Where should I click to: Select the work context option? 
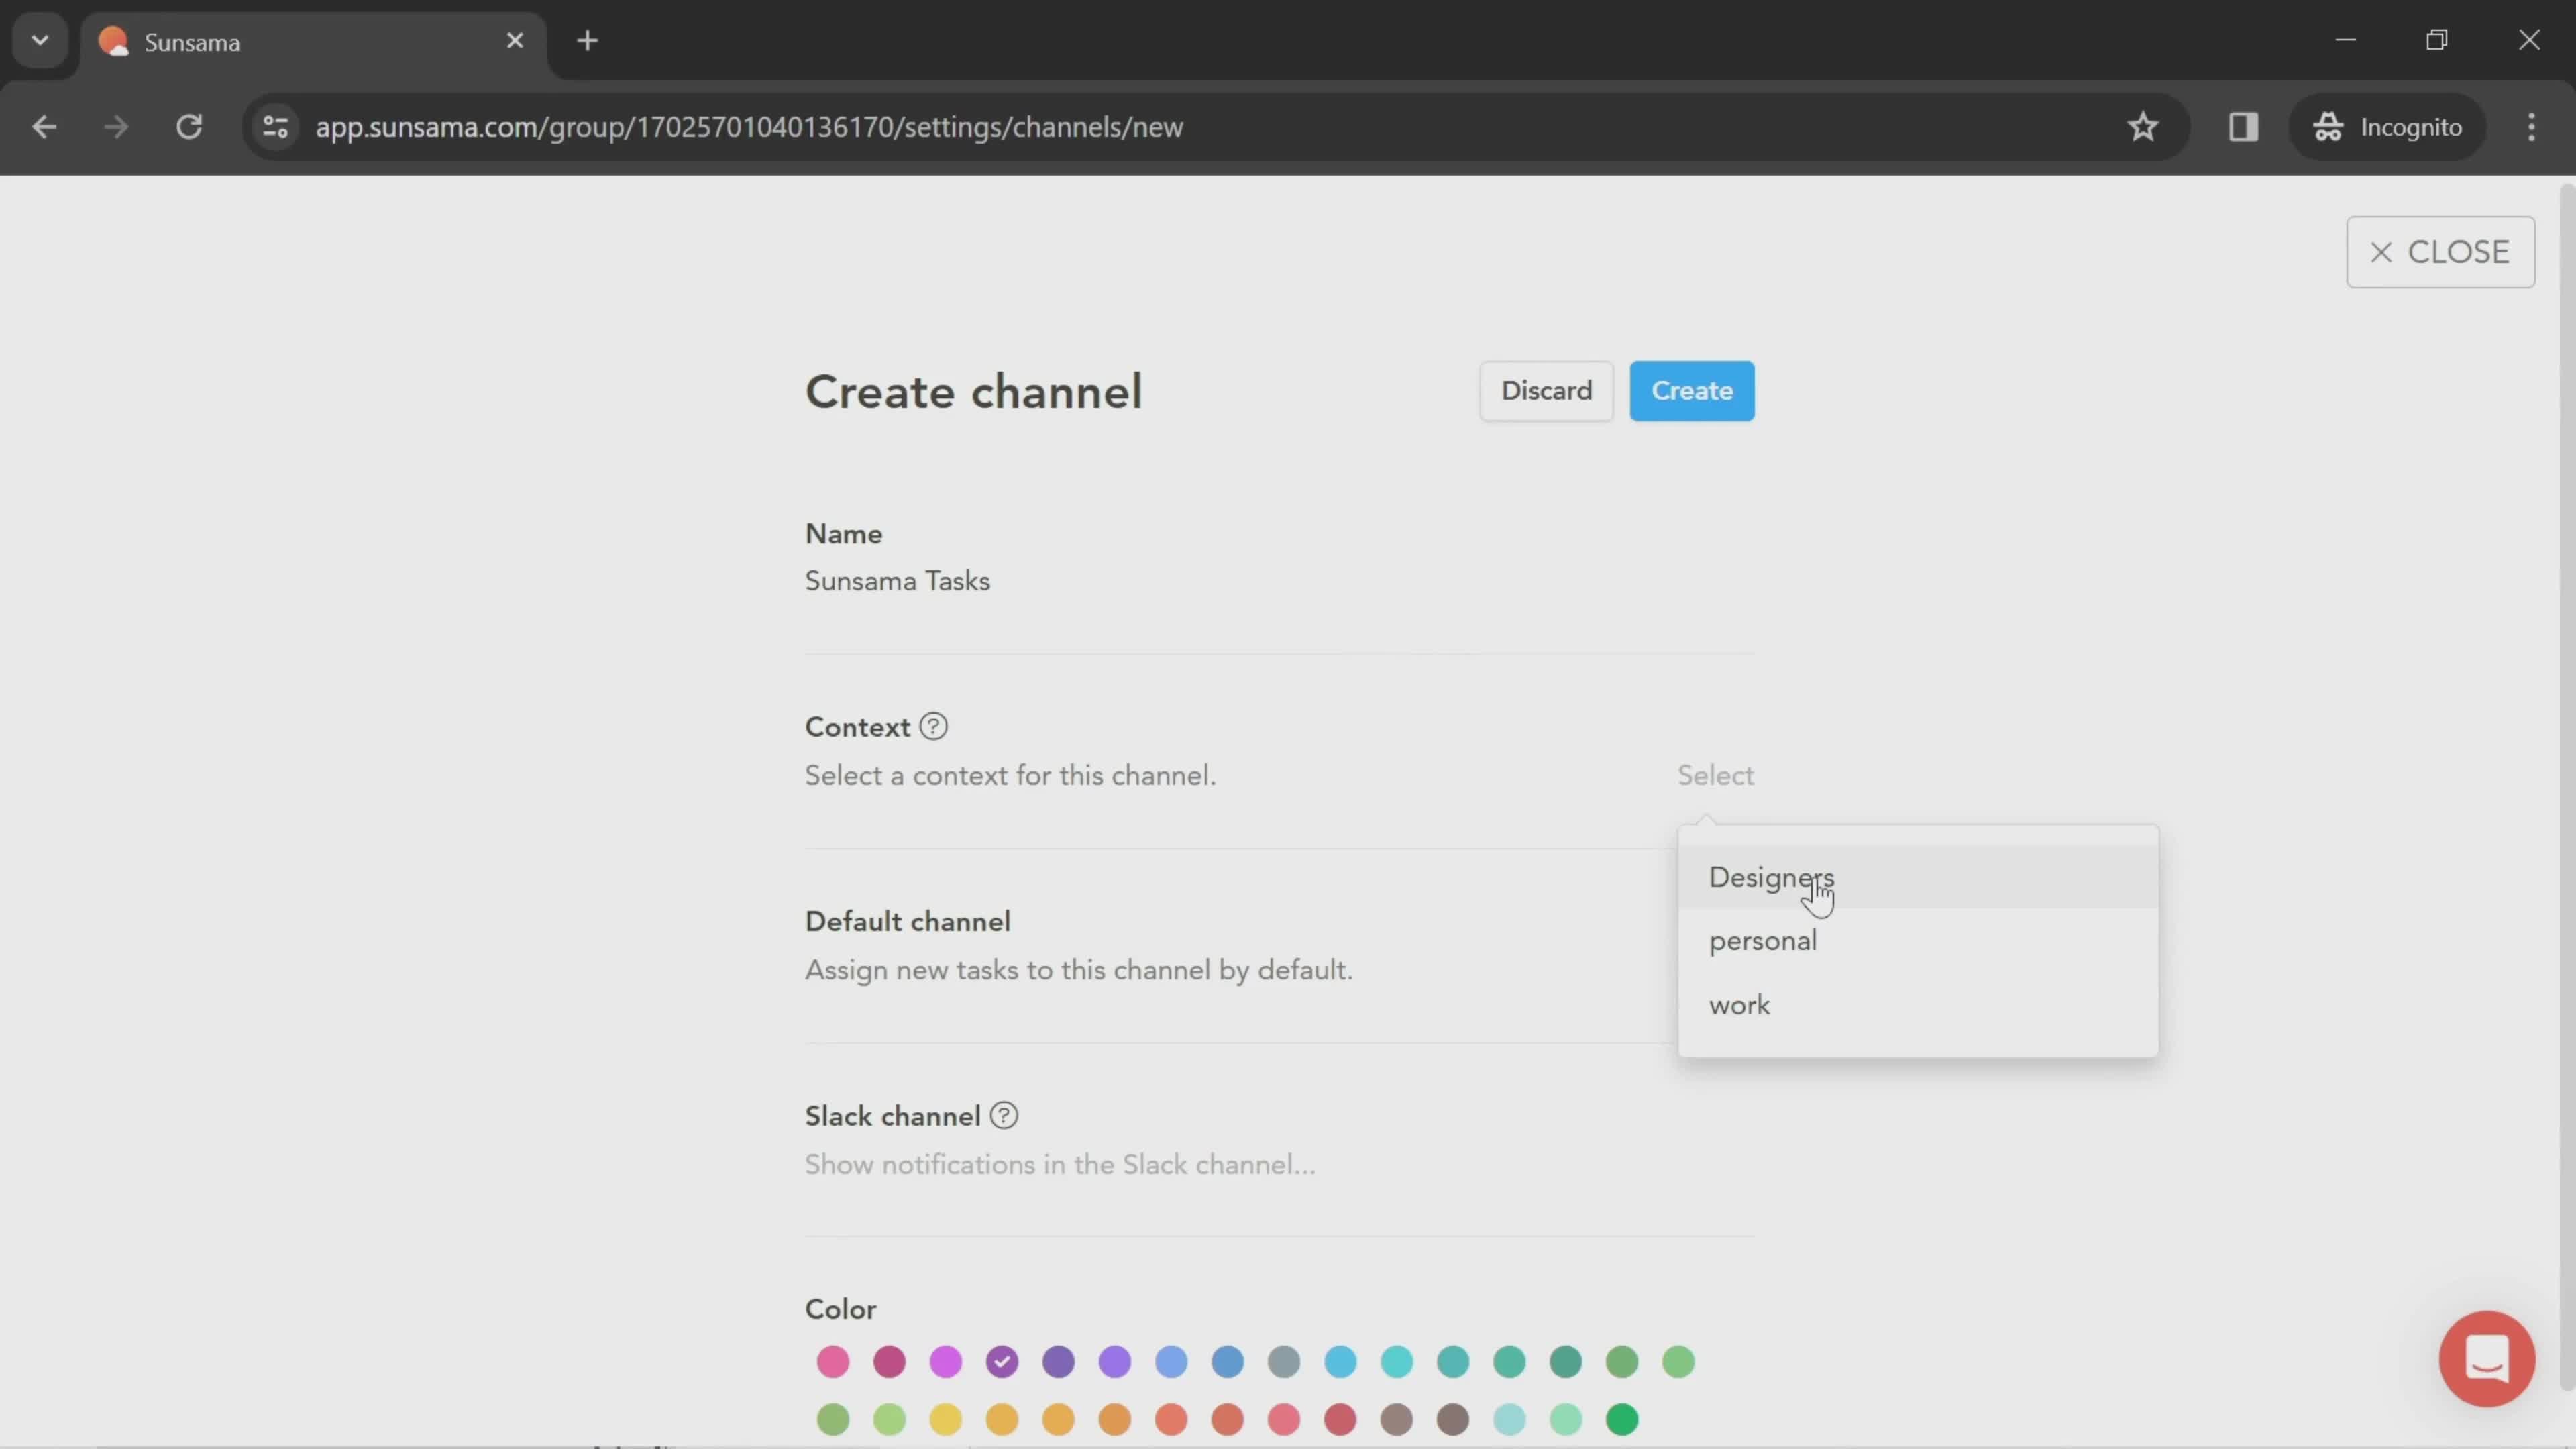[x=1739, y=1003]
